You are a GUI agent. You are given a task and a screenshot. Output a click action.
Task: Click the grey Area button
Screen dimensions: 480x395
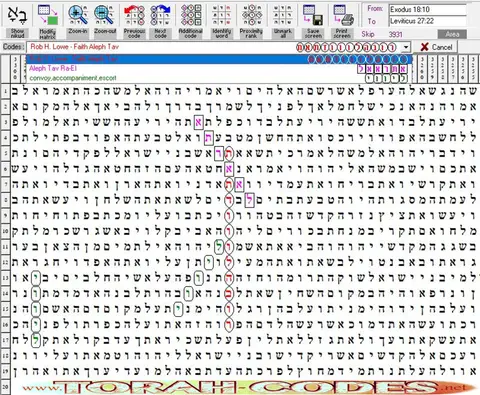(x=452, y=34)
